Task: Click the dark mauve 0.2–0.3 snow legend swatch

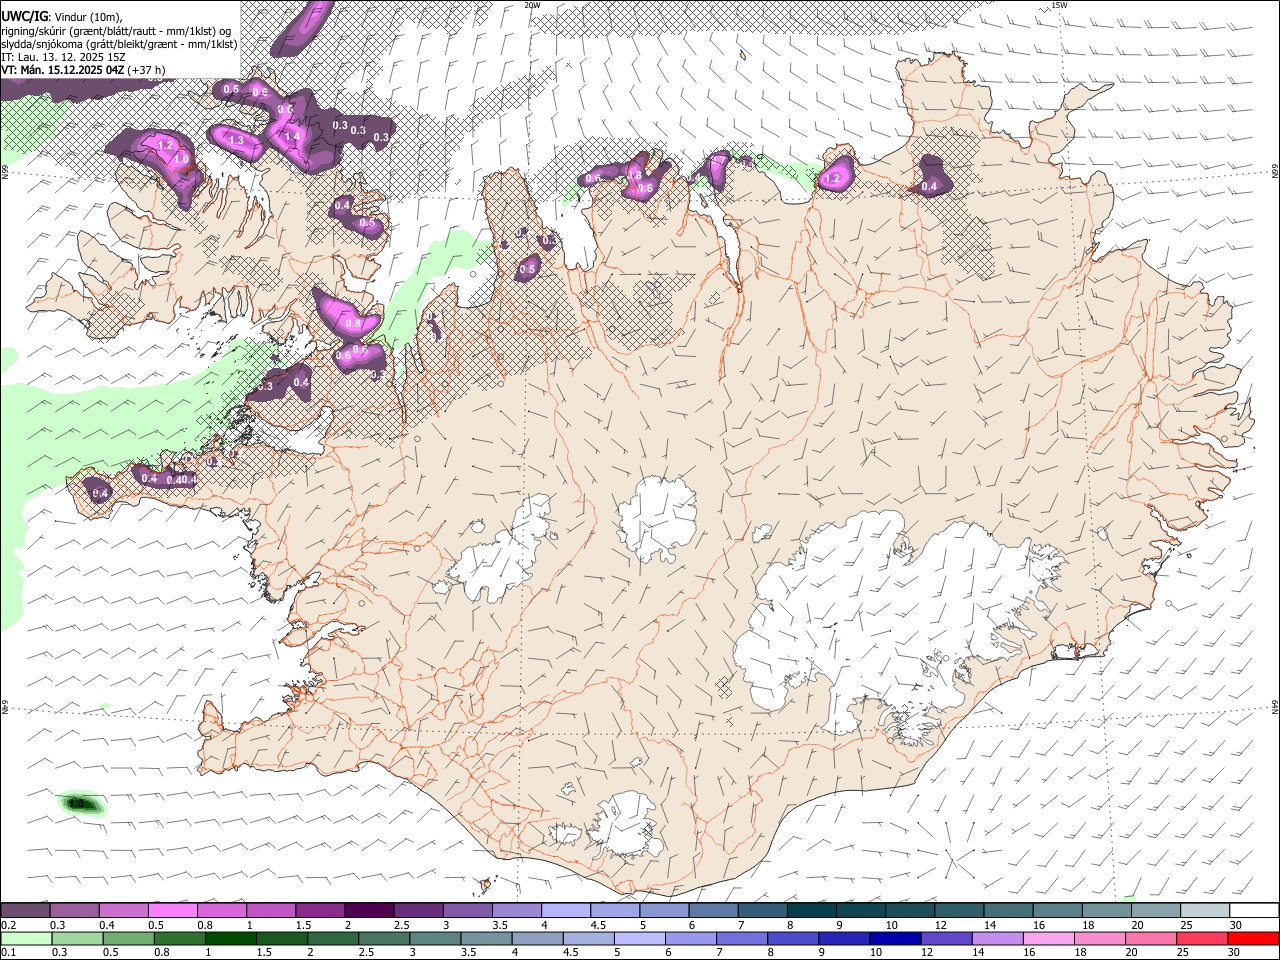Action: (x=25, y=910)
